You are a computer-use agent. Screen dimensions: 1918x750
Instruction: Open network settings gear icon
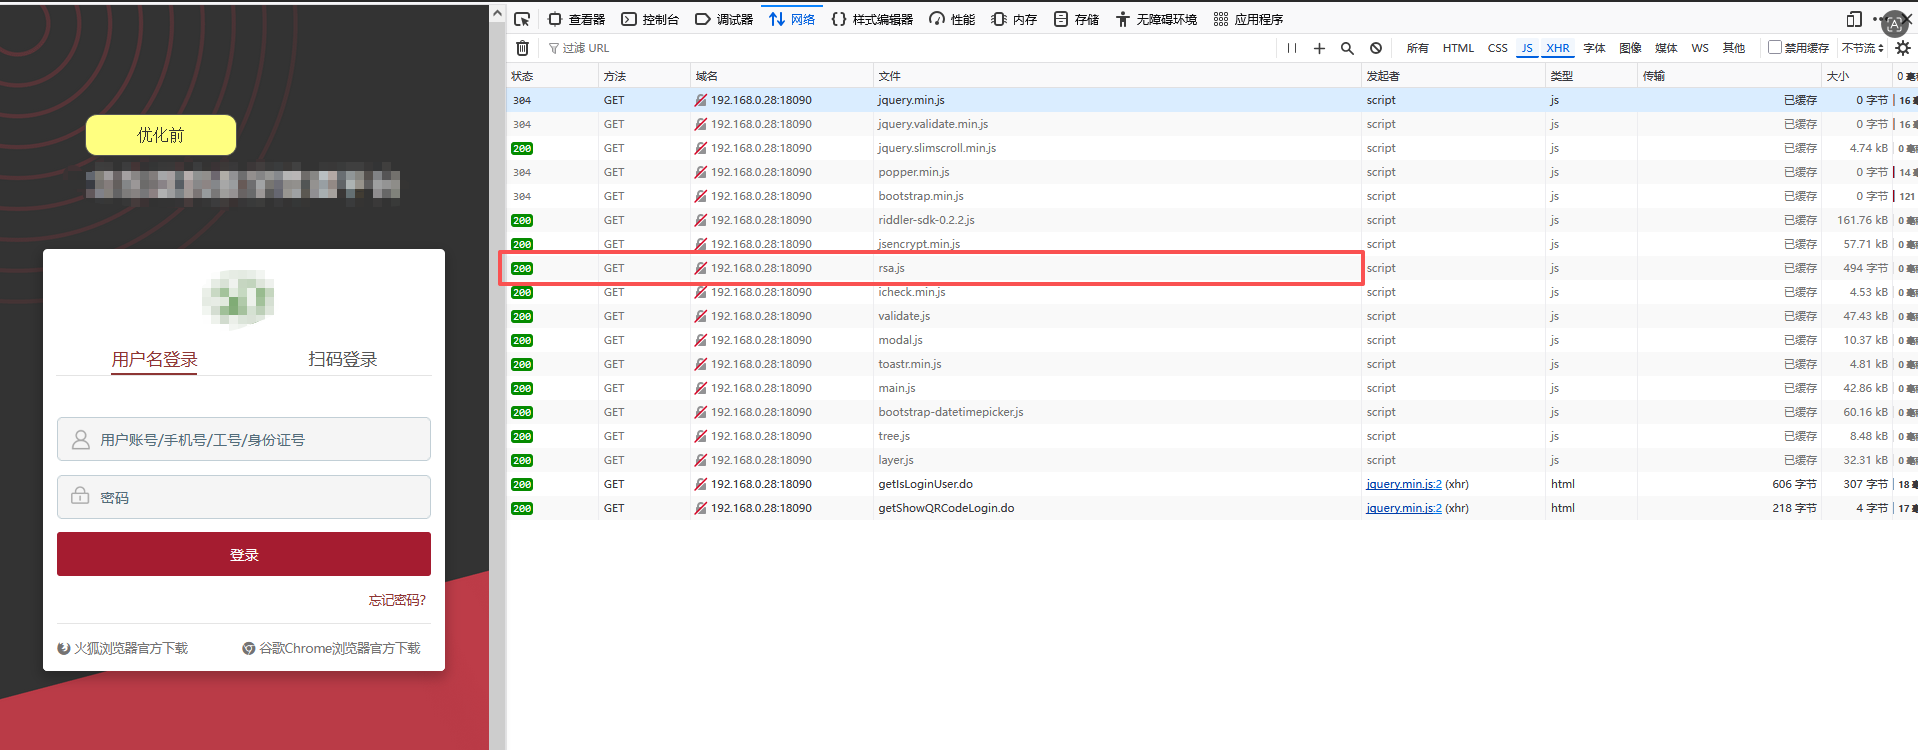(x=1903, y=48)
